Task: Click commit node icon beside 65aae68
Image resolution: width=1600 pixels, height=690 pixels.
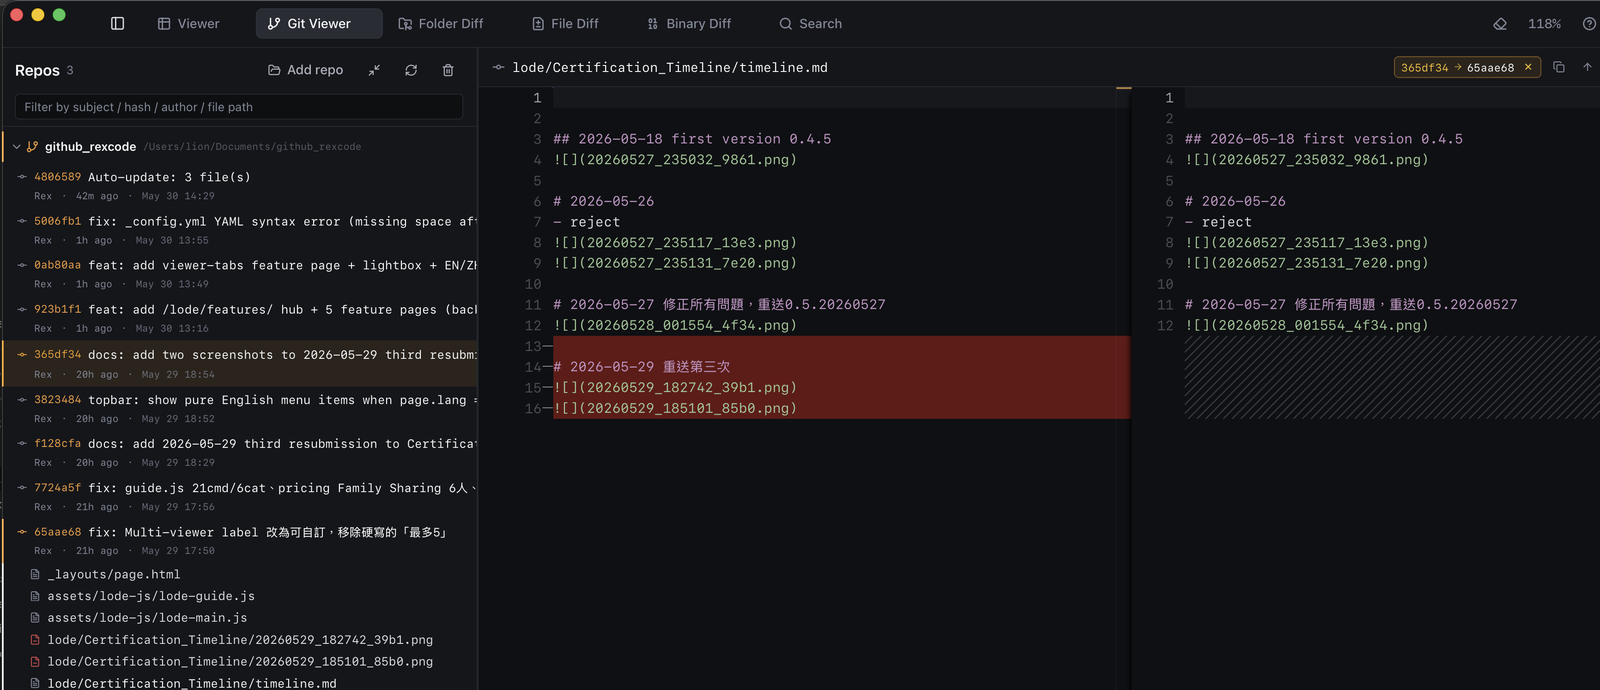Action: tap(22, 533)
